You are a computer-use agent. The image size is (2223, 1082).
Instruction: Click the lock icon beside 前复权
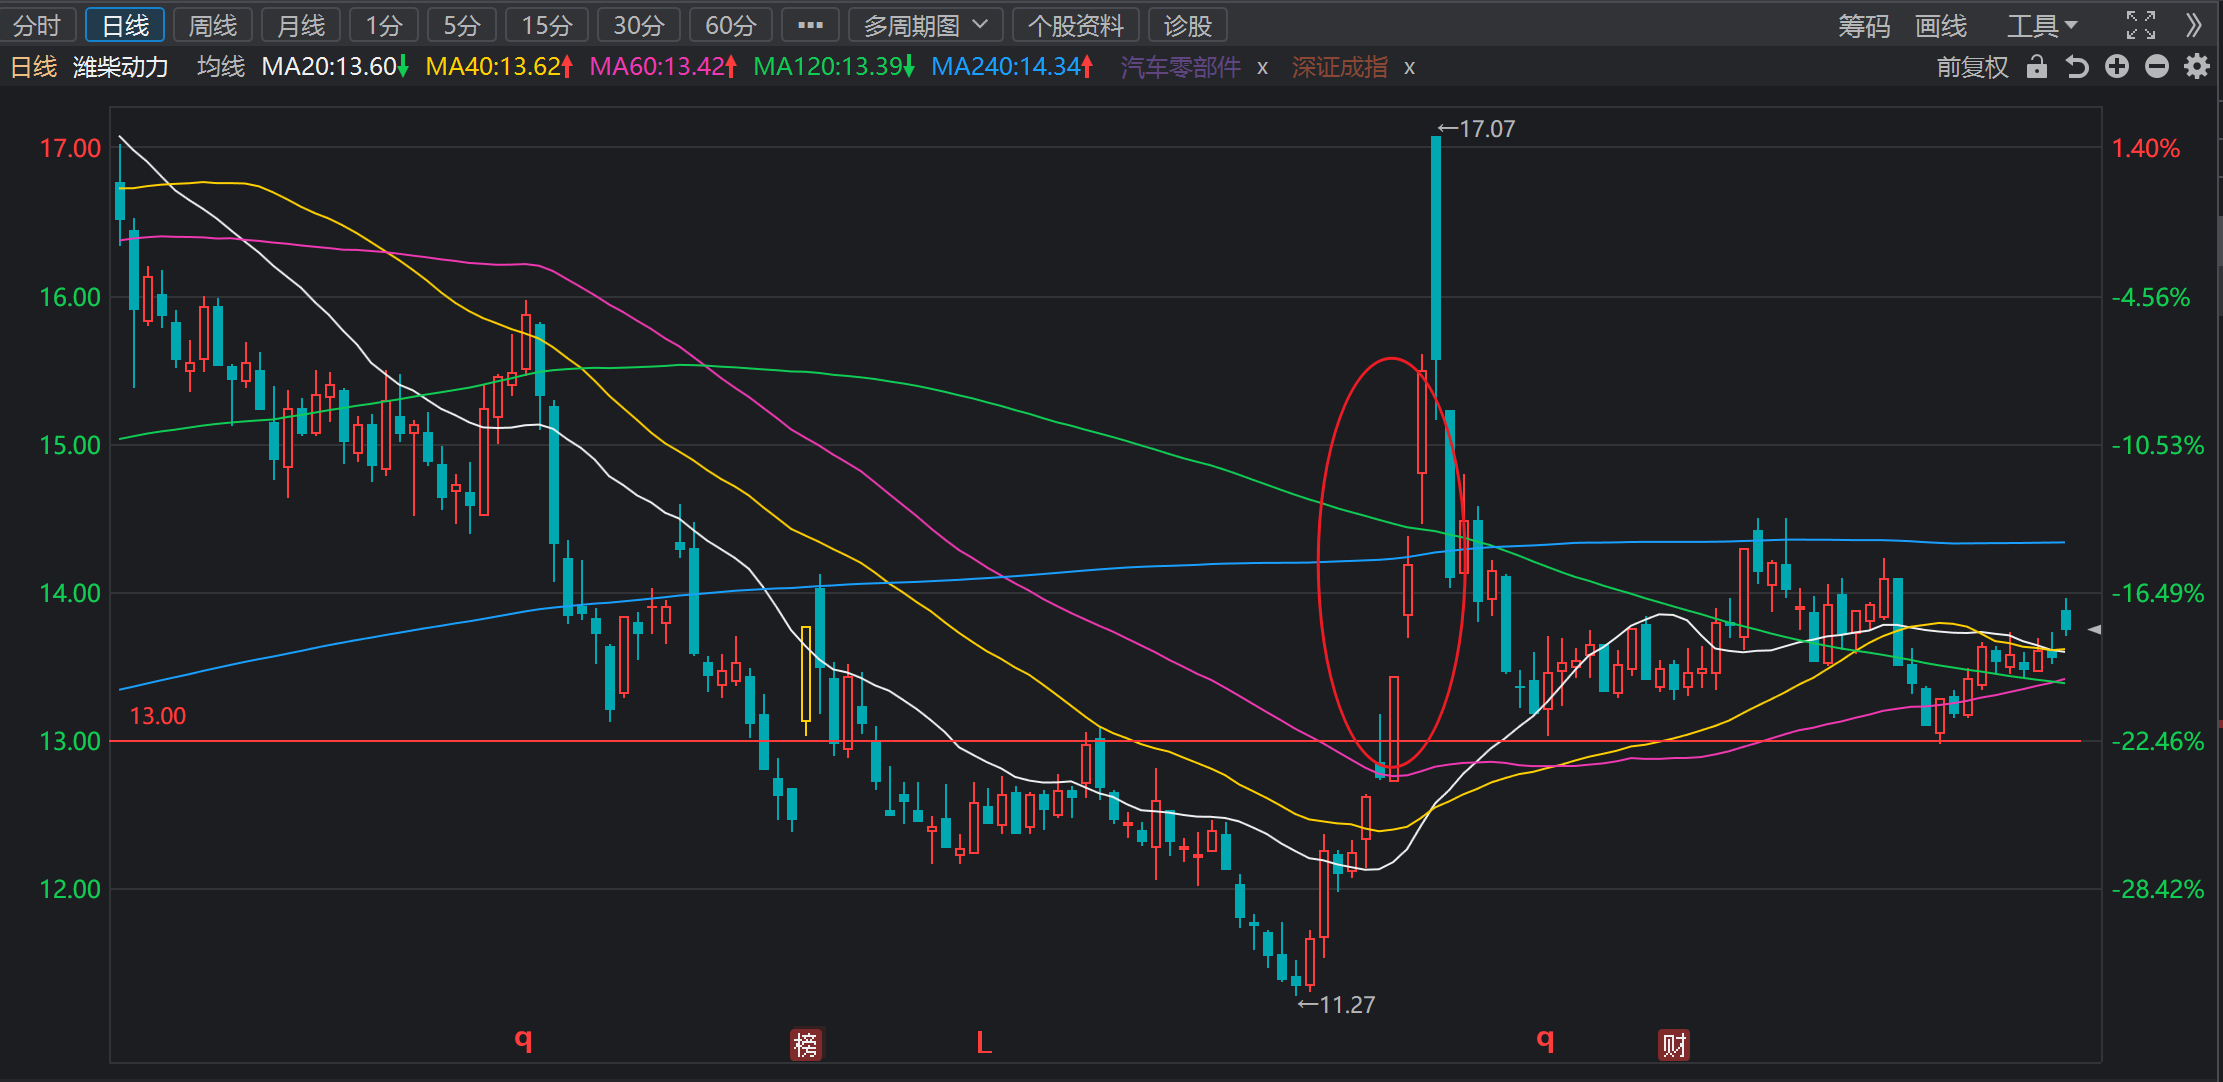[2036, 67]
